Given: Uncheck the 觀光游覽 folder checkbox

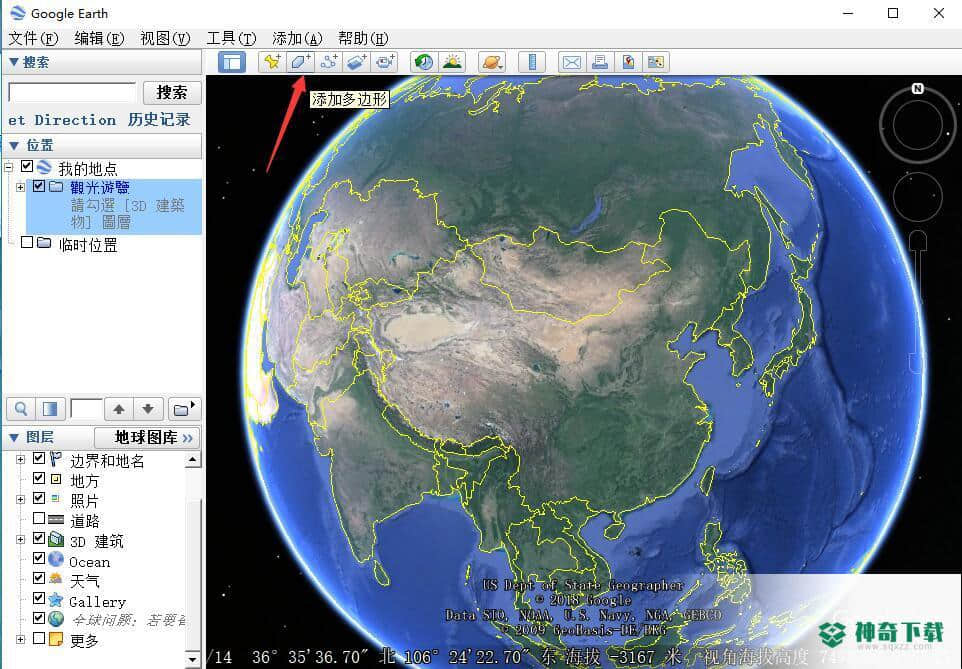Looking at the screenshot, I should (x=39, y=186).
